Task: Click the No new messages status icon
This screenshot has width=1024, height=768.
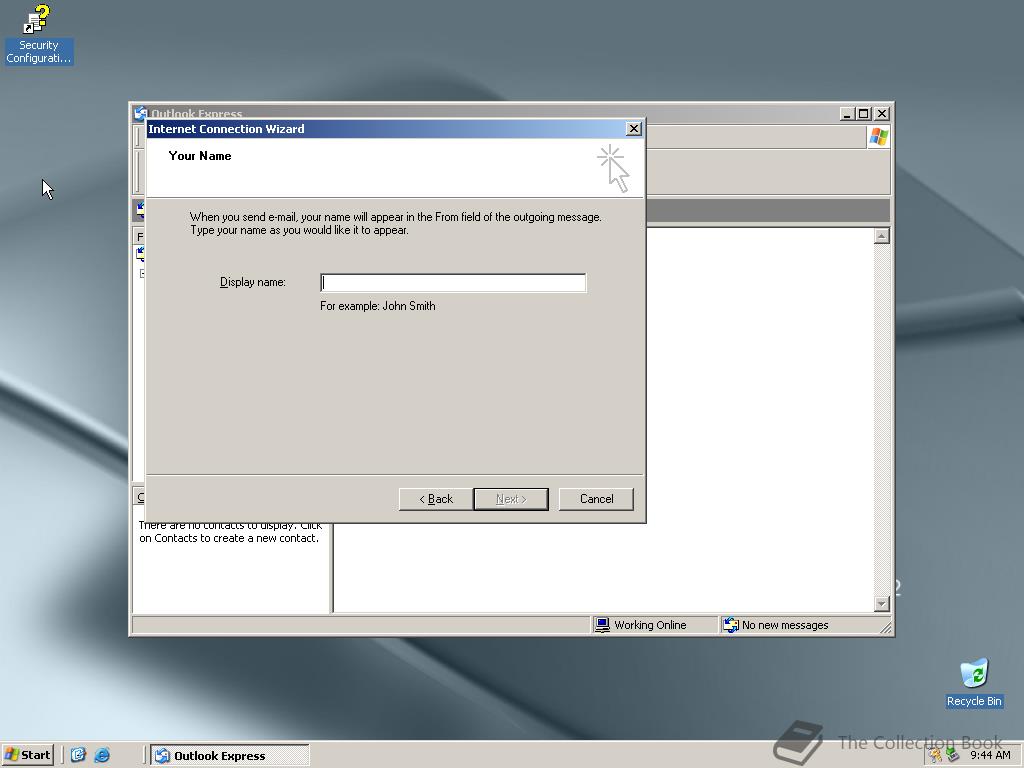Action: (731, 625)
